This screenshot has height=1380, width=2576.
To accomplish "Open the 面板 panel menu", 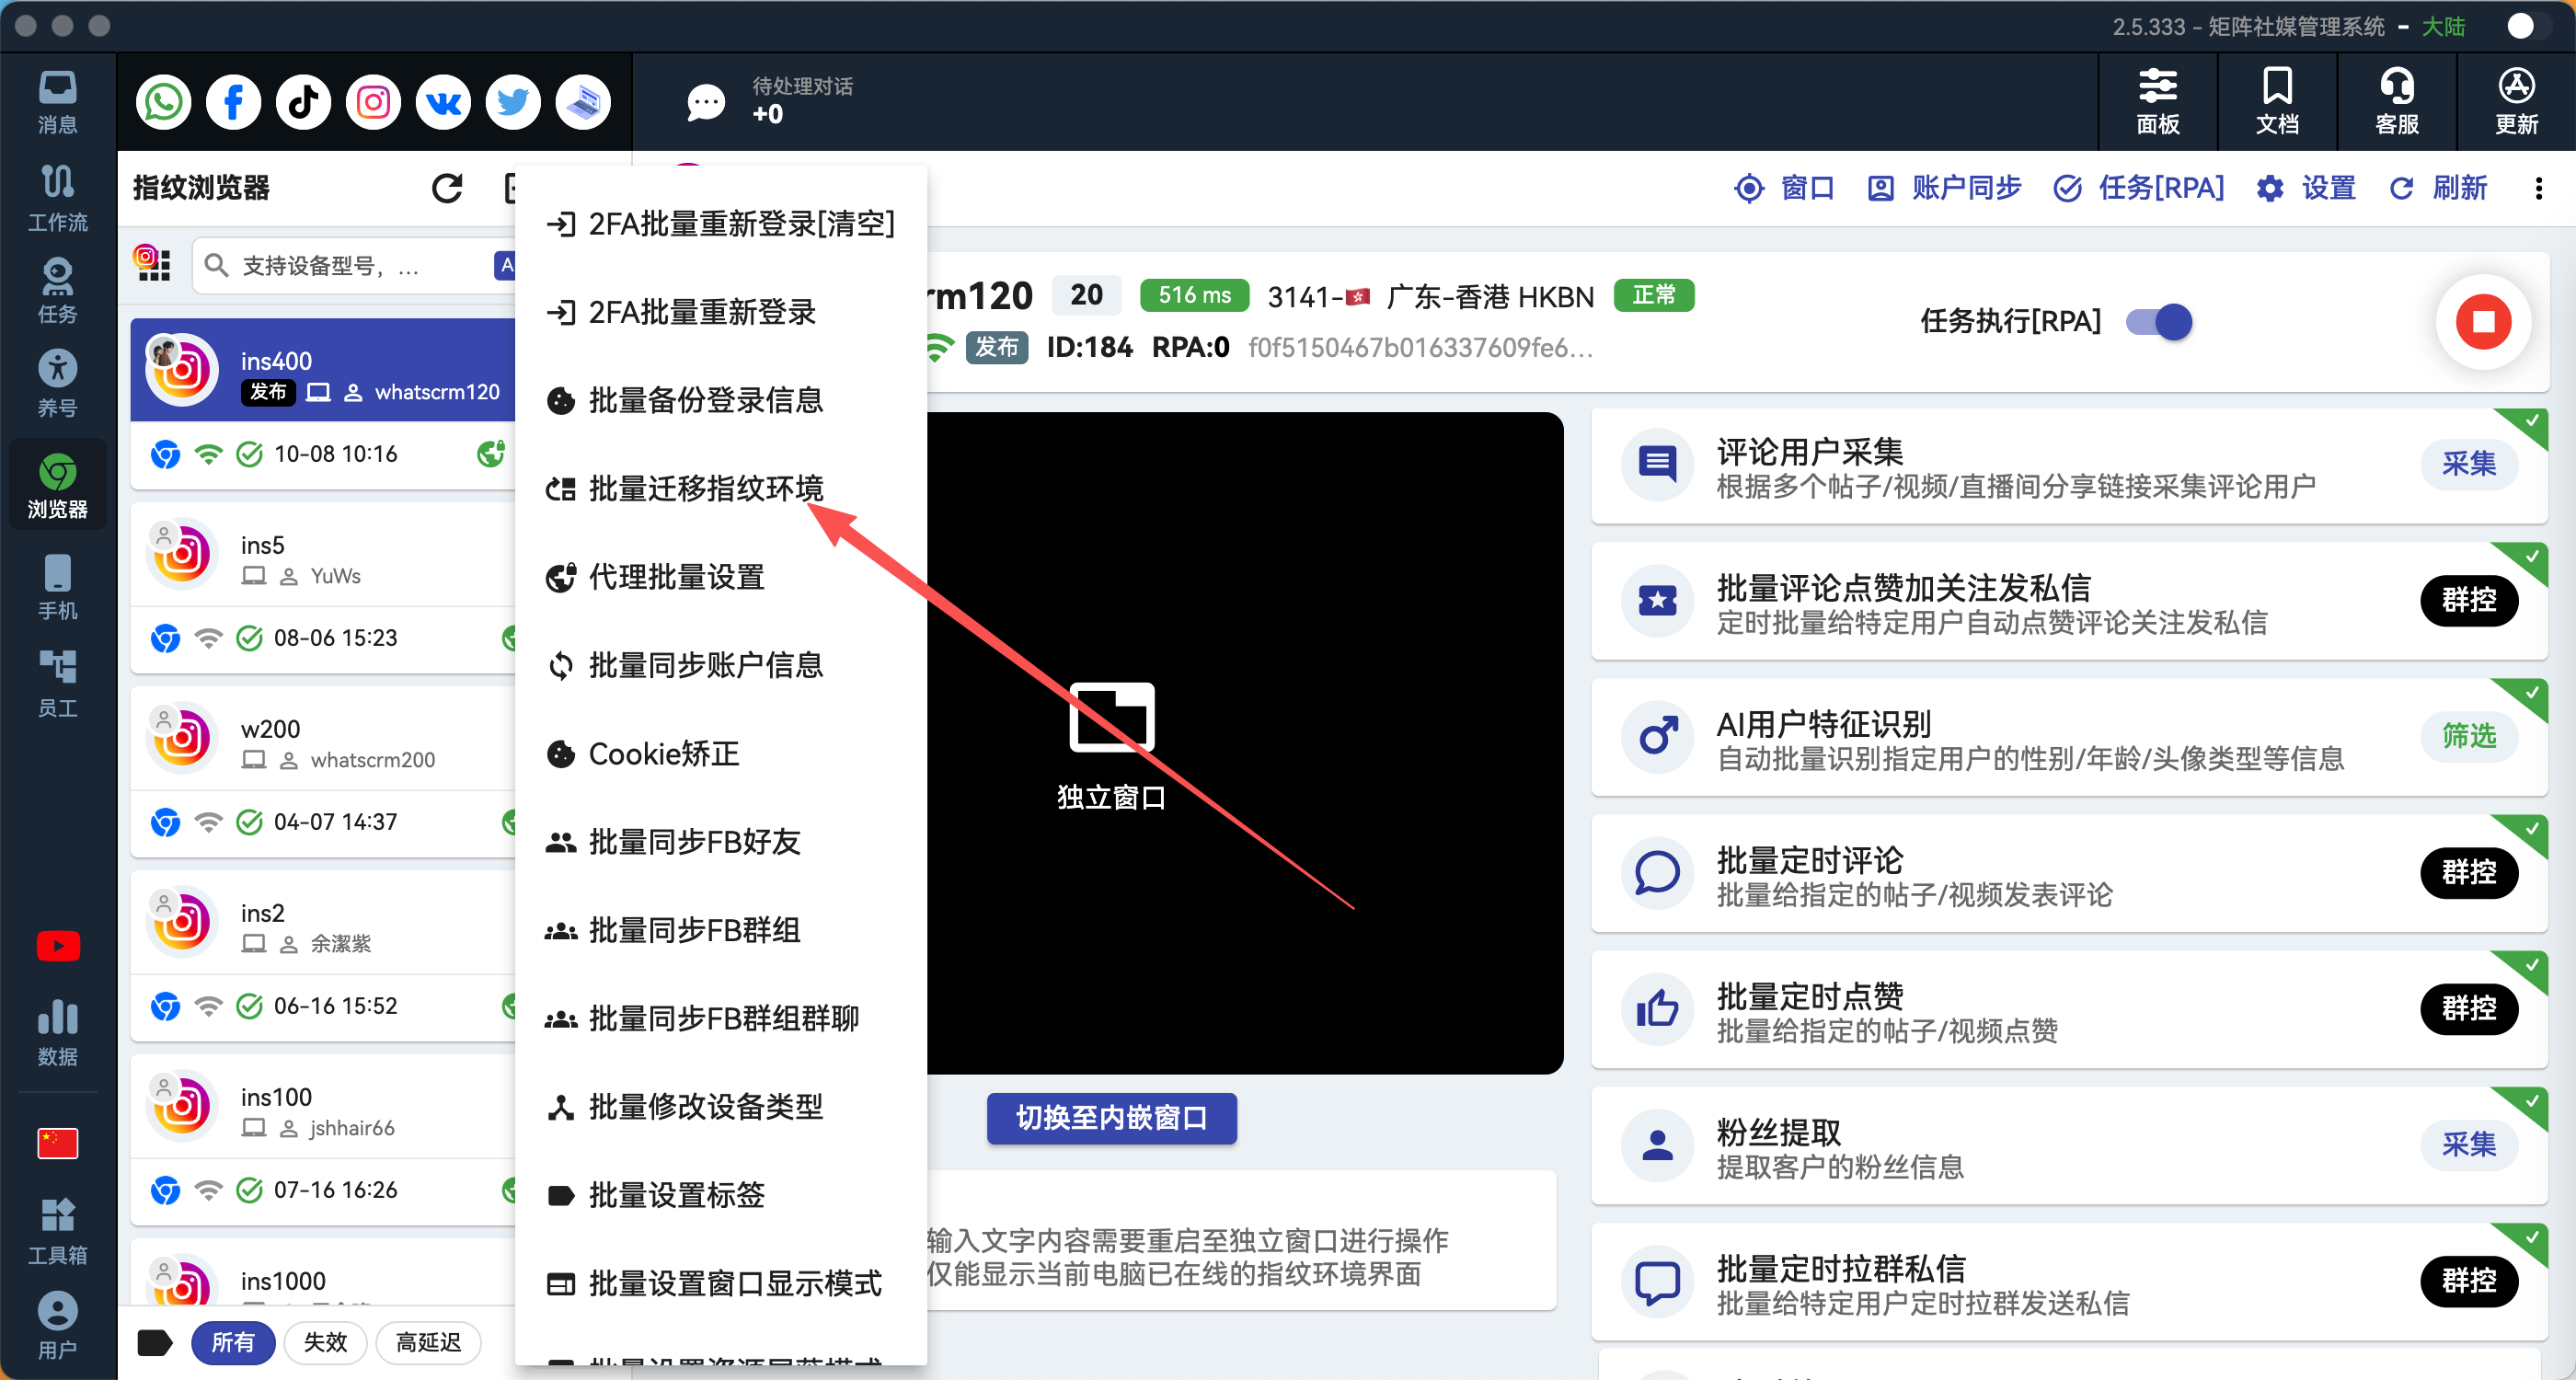I will pyautogui.click(x=2157, y=102).
